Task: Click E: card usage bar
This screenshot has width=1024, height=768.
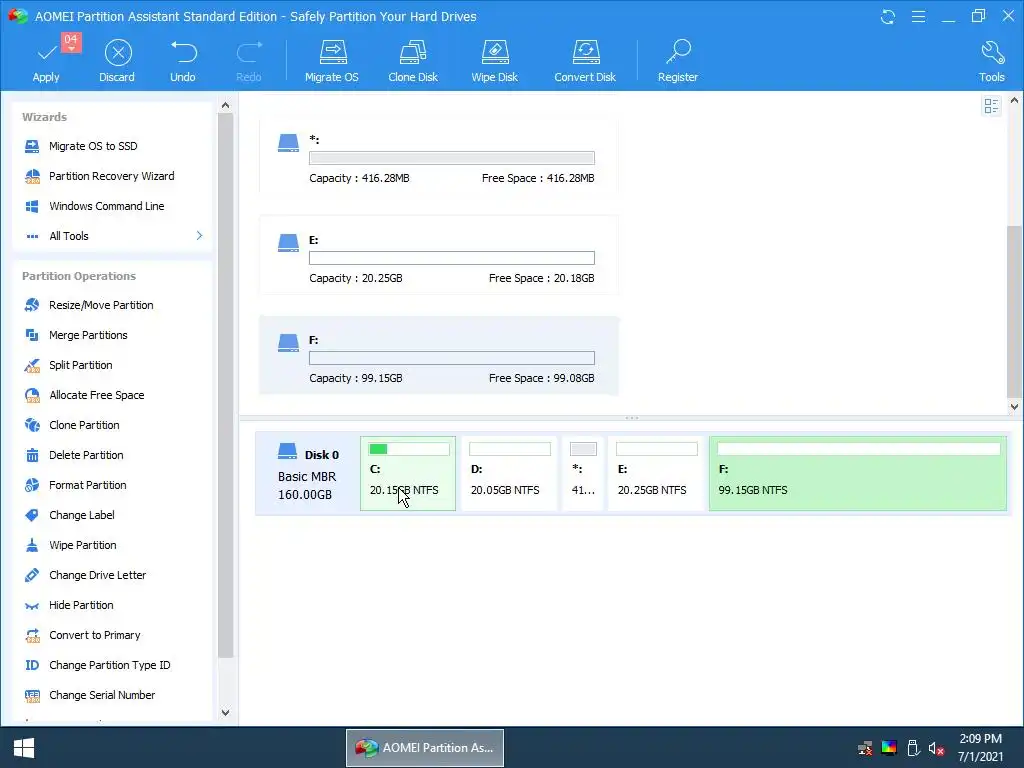Action: (452, 258)
